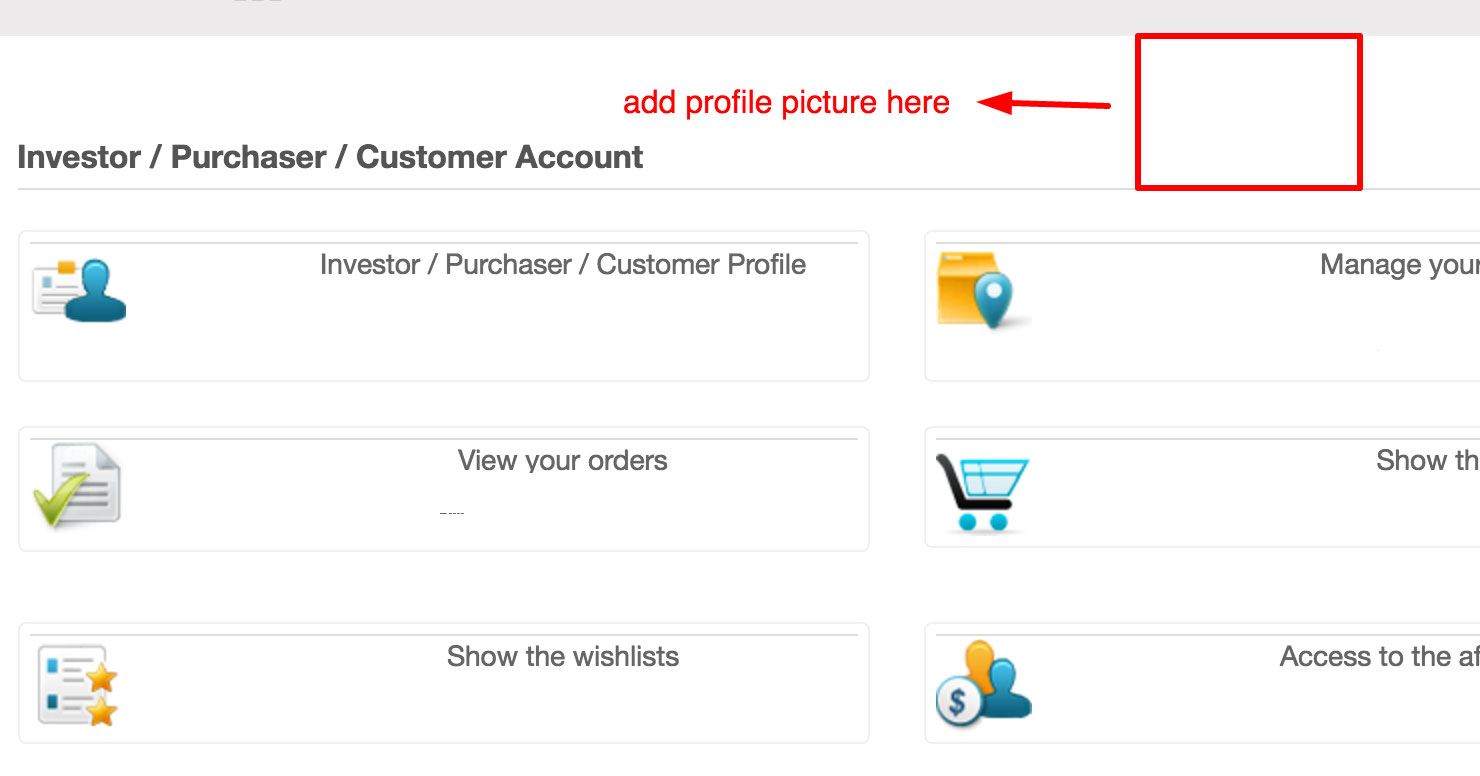1480x776 pixels.
Task: Click the red add profile picture here text
Action: (x=786, y=103)
